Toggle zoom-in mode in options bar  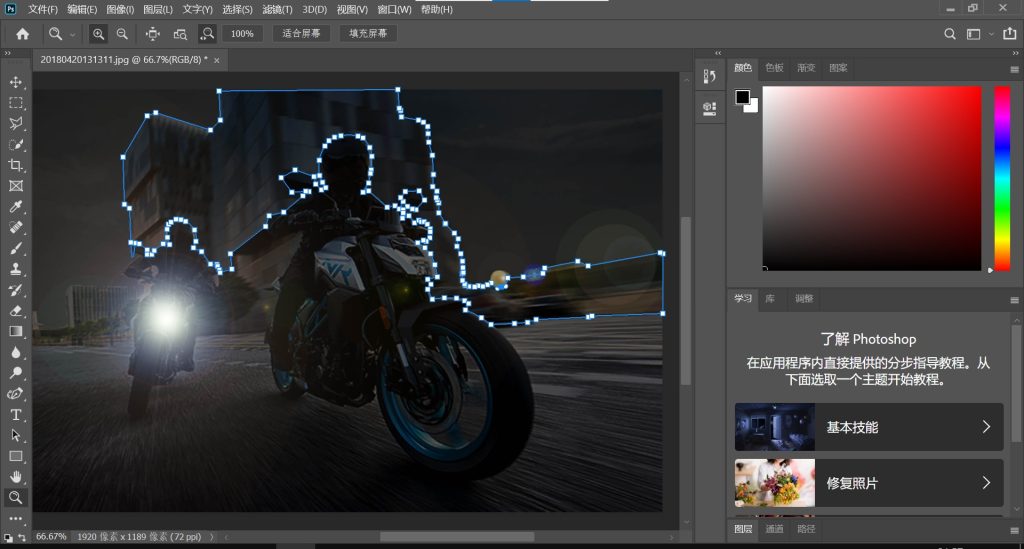[98, 34]
